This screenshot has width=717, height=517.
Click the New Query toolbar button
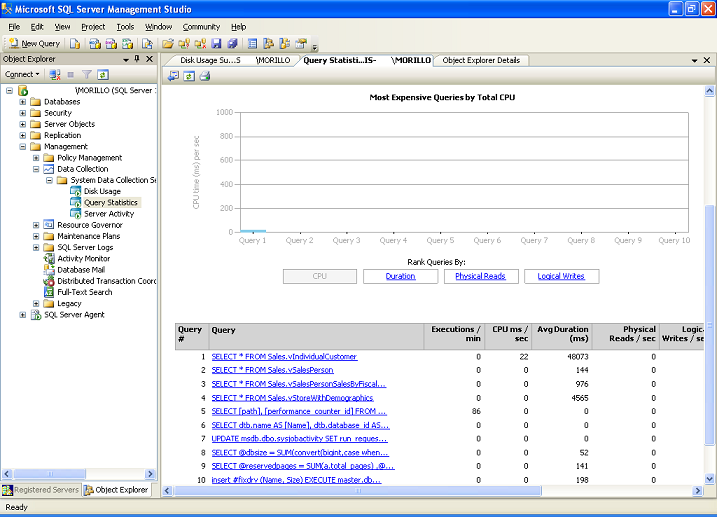coord(34,43)
